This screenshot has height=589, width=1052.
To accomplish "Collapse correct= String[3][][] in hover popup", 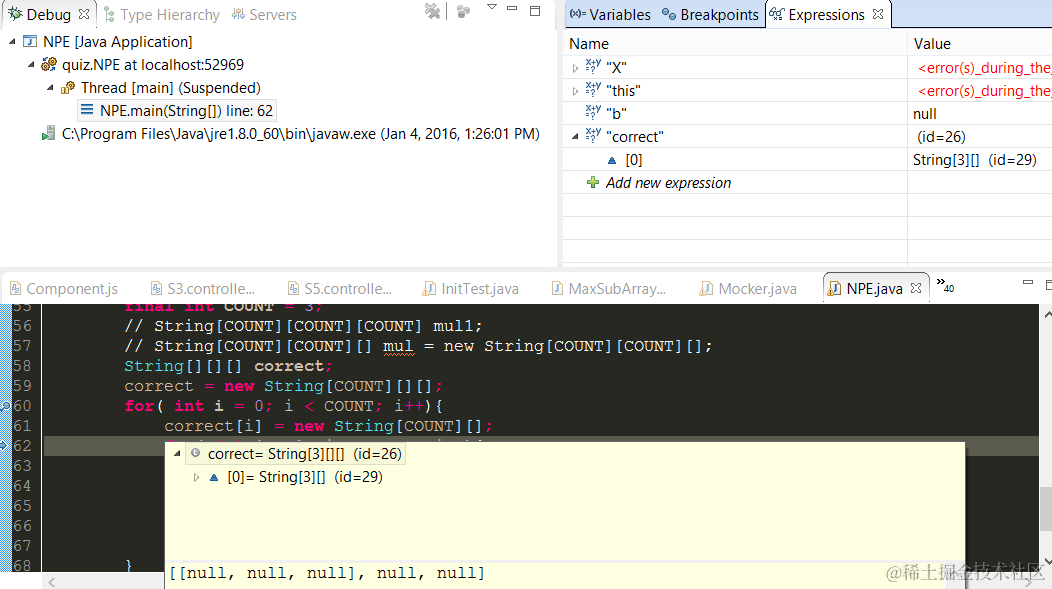I will click(x=177, y=453).
